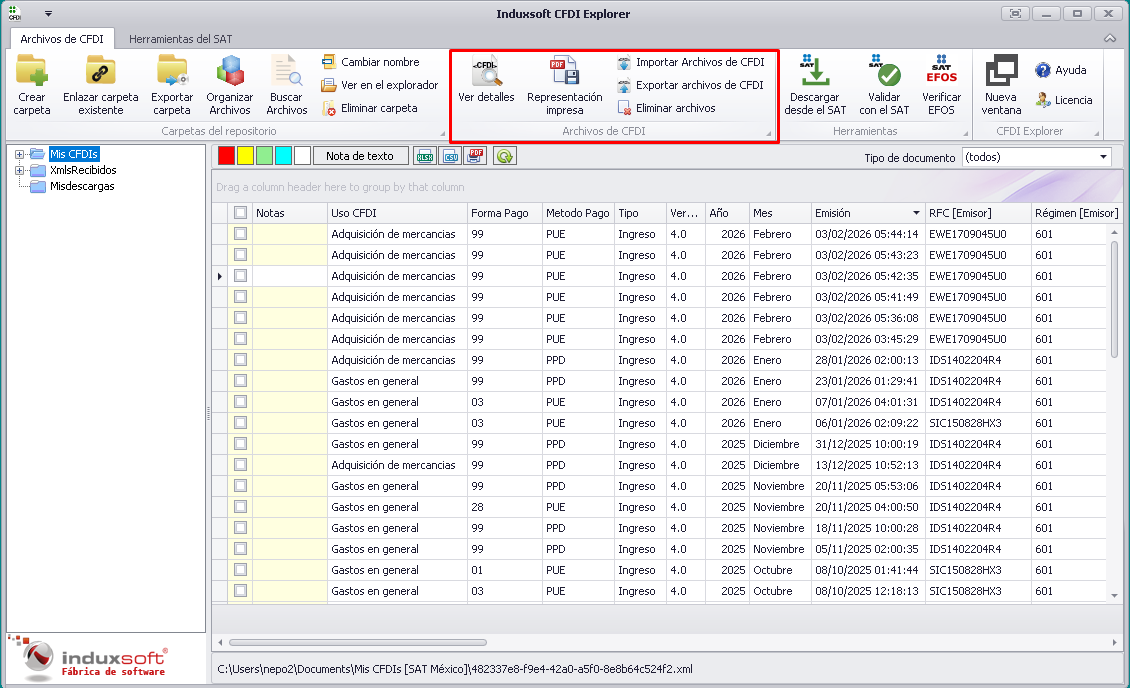Click Importar Archivos de CFDI
Viewport: 1130px width, 688px height.
690,63
